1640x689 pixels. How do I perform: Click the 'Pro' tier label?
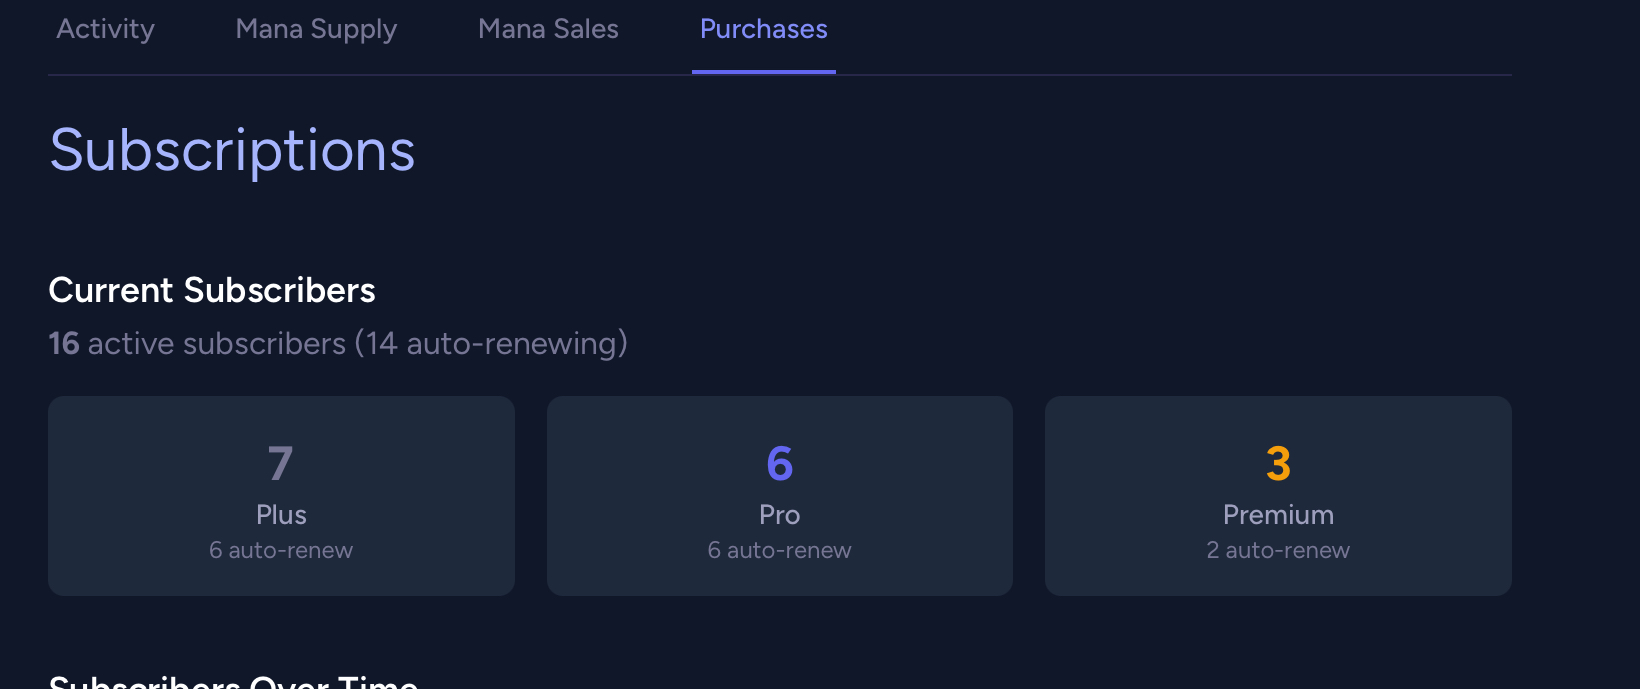click(x=780, y=515)
